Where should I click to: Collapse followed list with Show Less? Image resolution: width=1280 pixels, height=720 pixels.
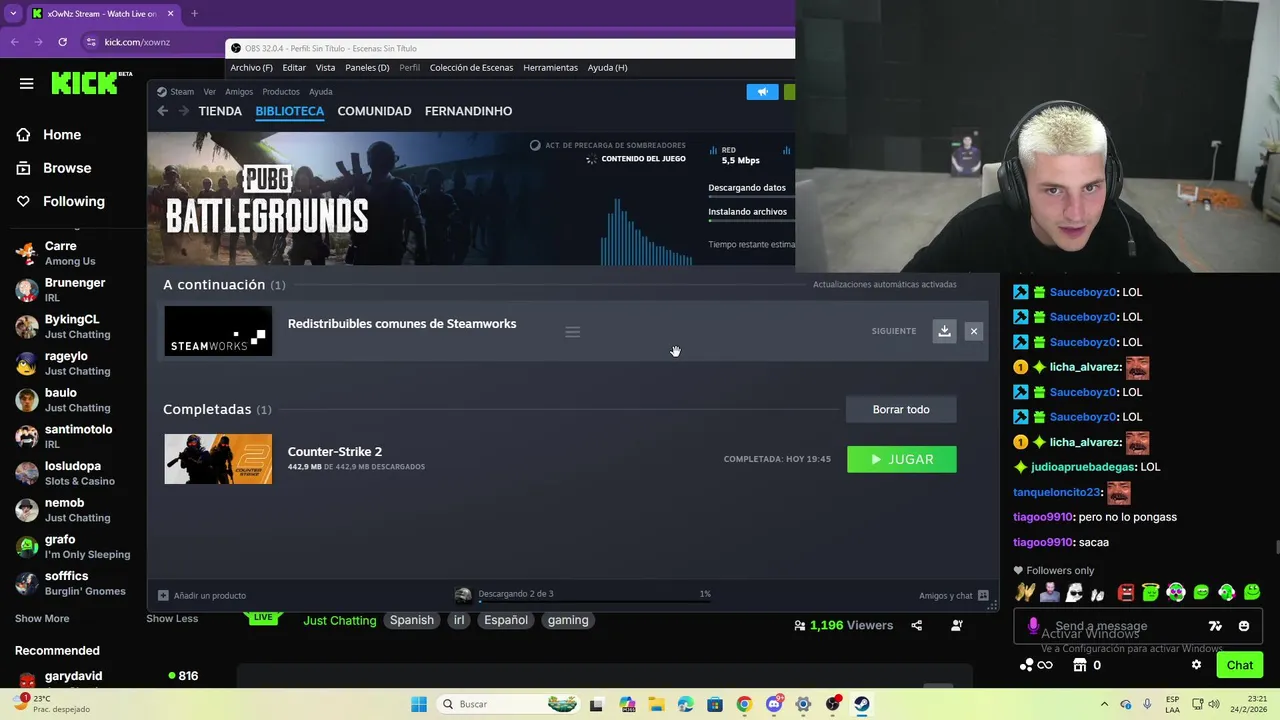click(172, 619)
